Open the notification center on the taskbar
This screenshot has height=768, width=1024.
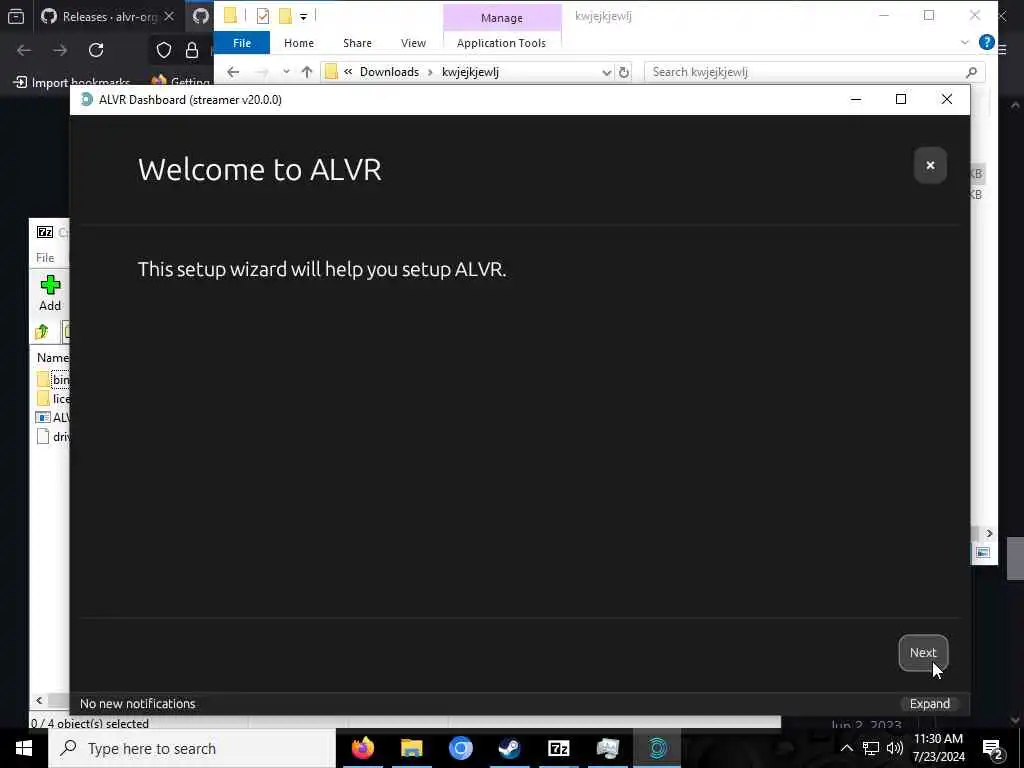993,748
